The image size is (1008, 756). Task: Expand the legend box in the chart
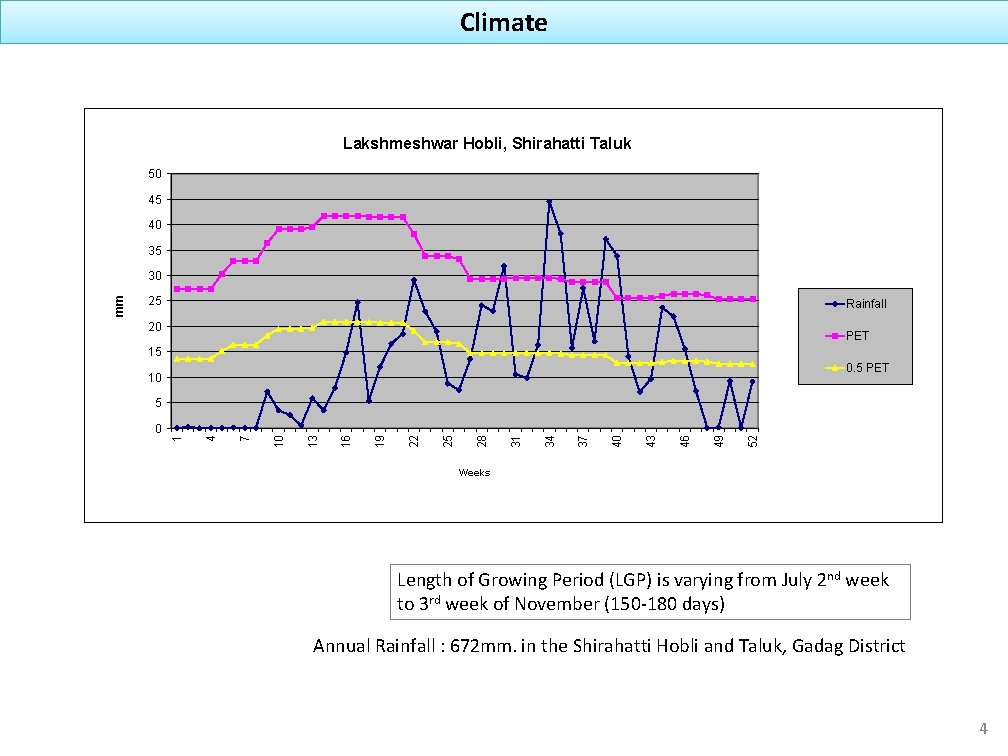coord(857,337)
